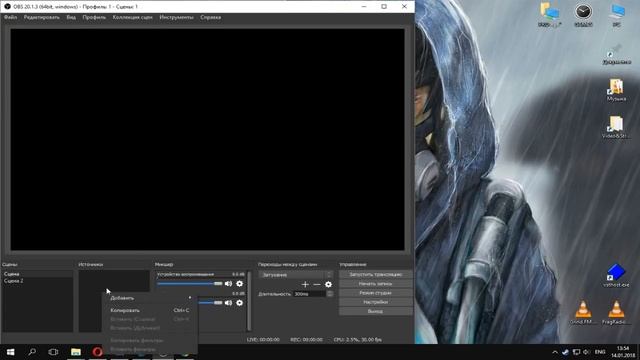Select Сцена 2 in scenes list
The image size is (640, 360).
coord(38,281)
